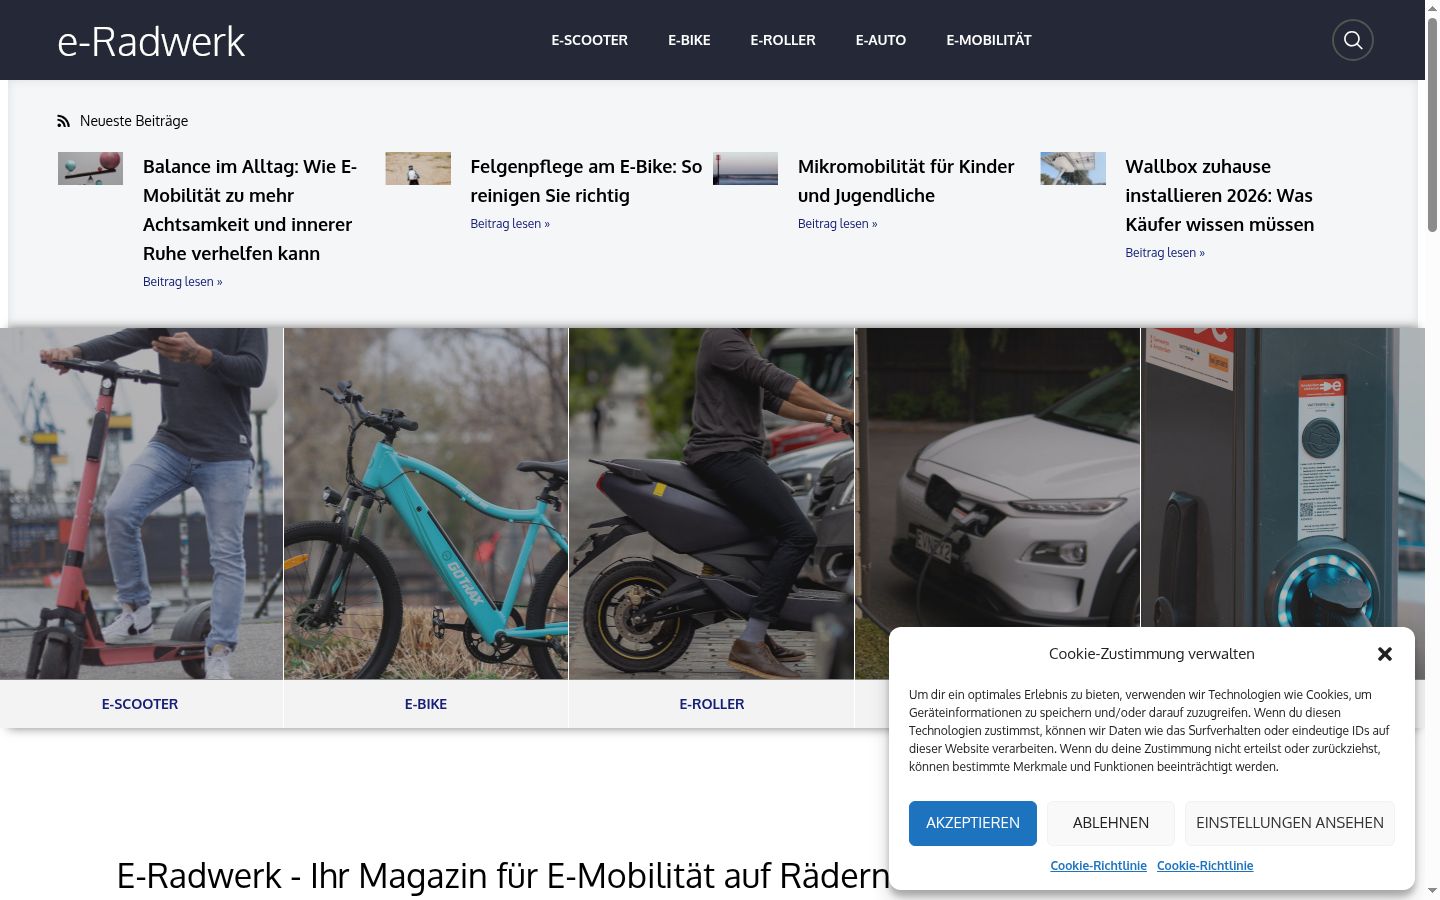Open the E-MOBILITÄT menu item

(989, 40)
